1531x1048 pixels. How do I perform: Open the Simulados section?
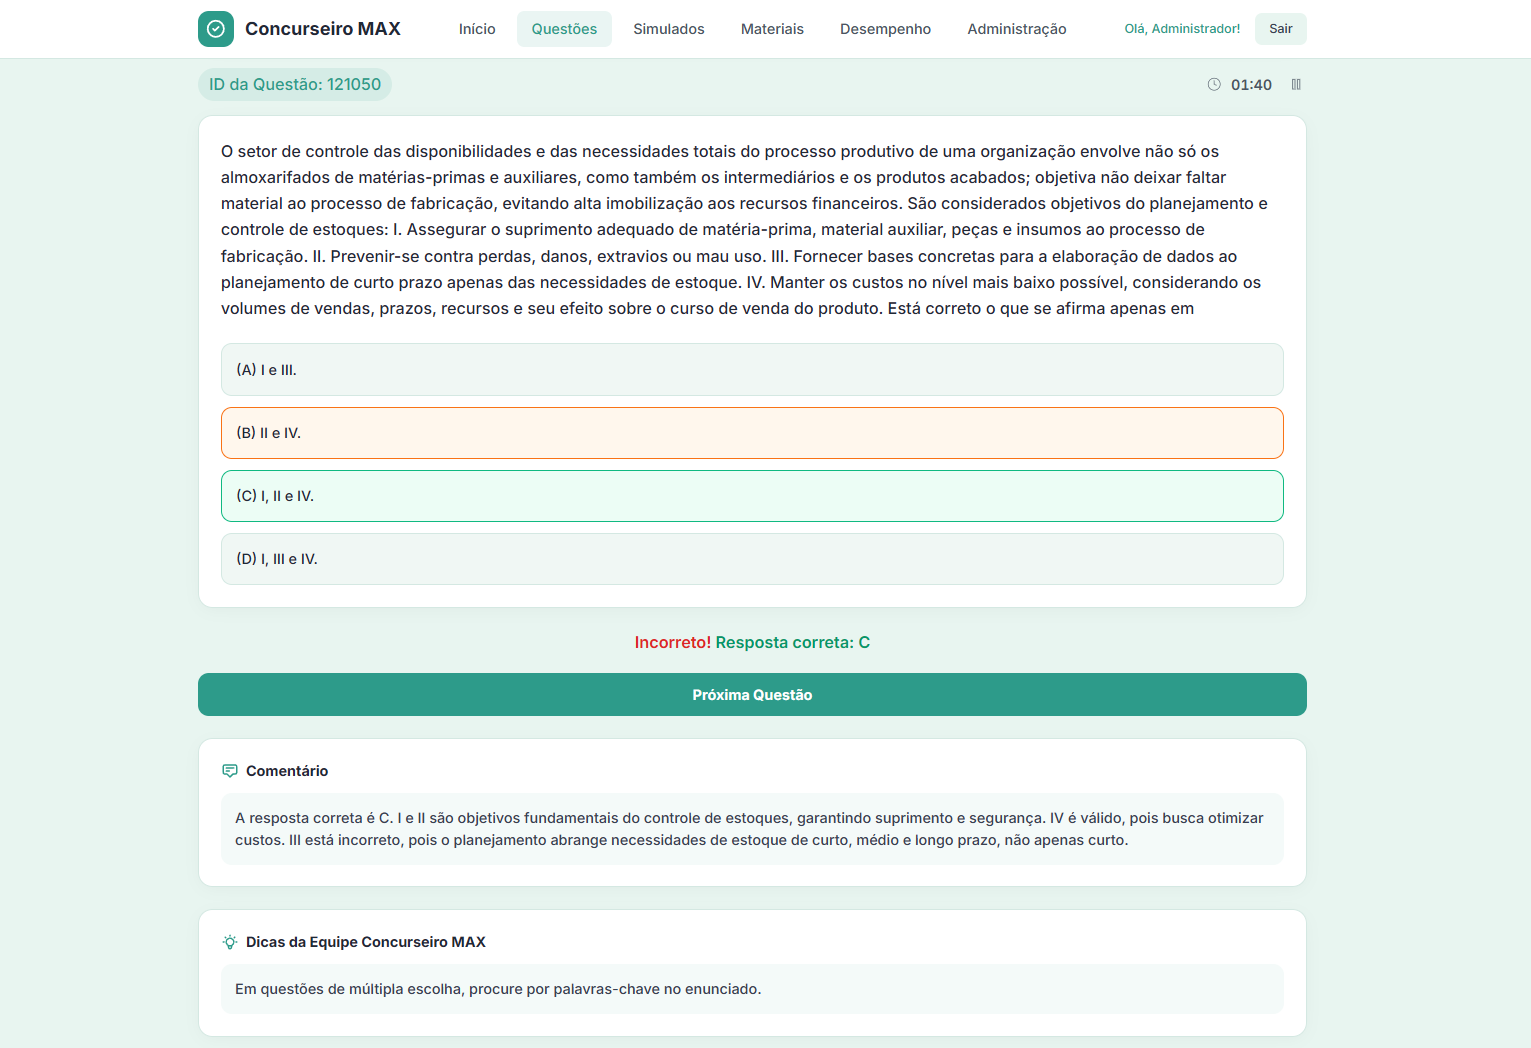[668, 29]
